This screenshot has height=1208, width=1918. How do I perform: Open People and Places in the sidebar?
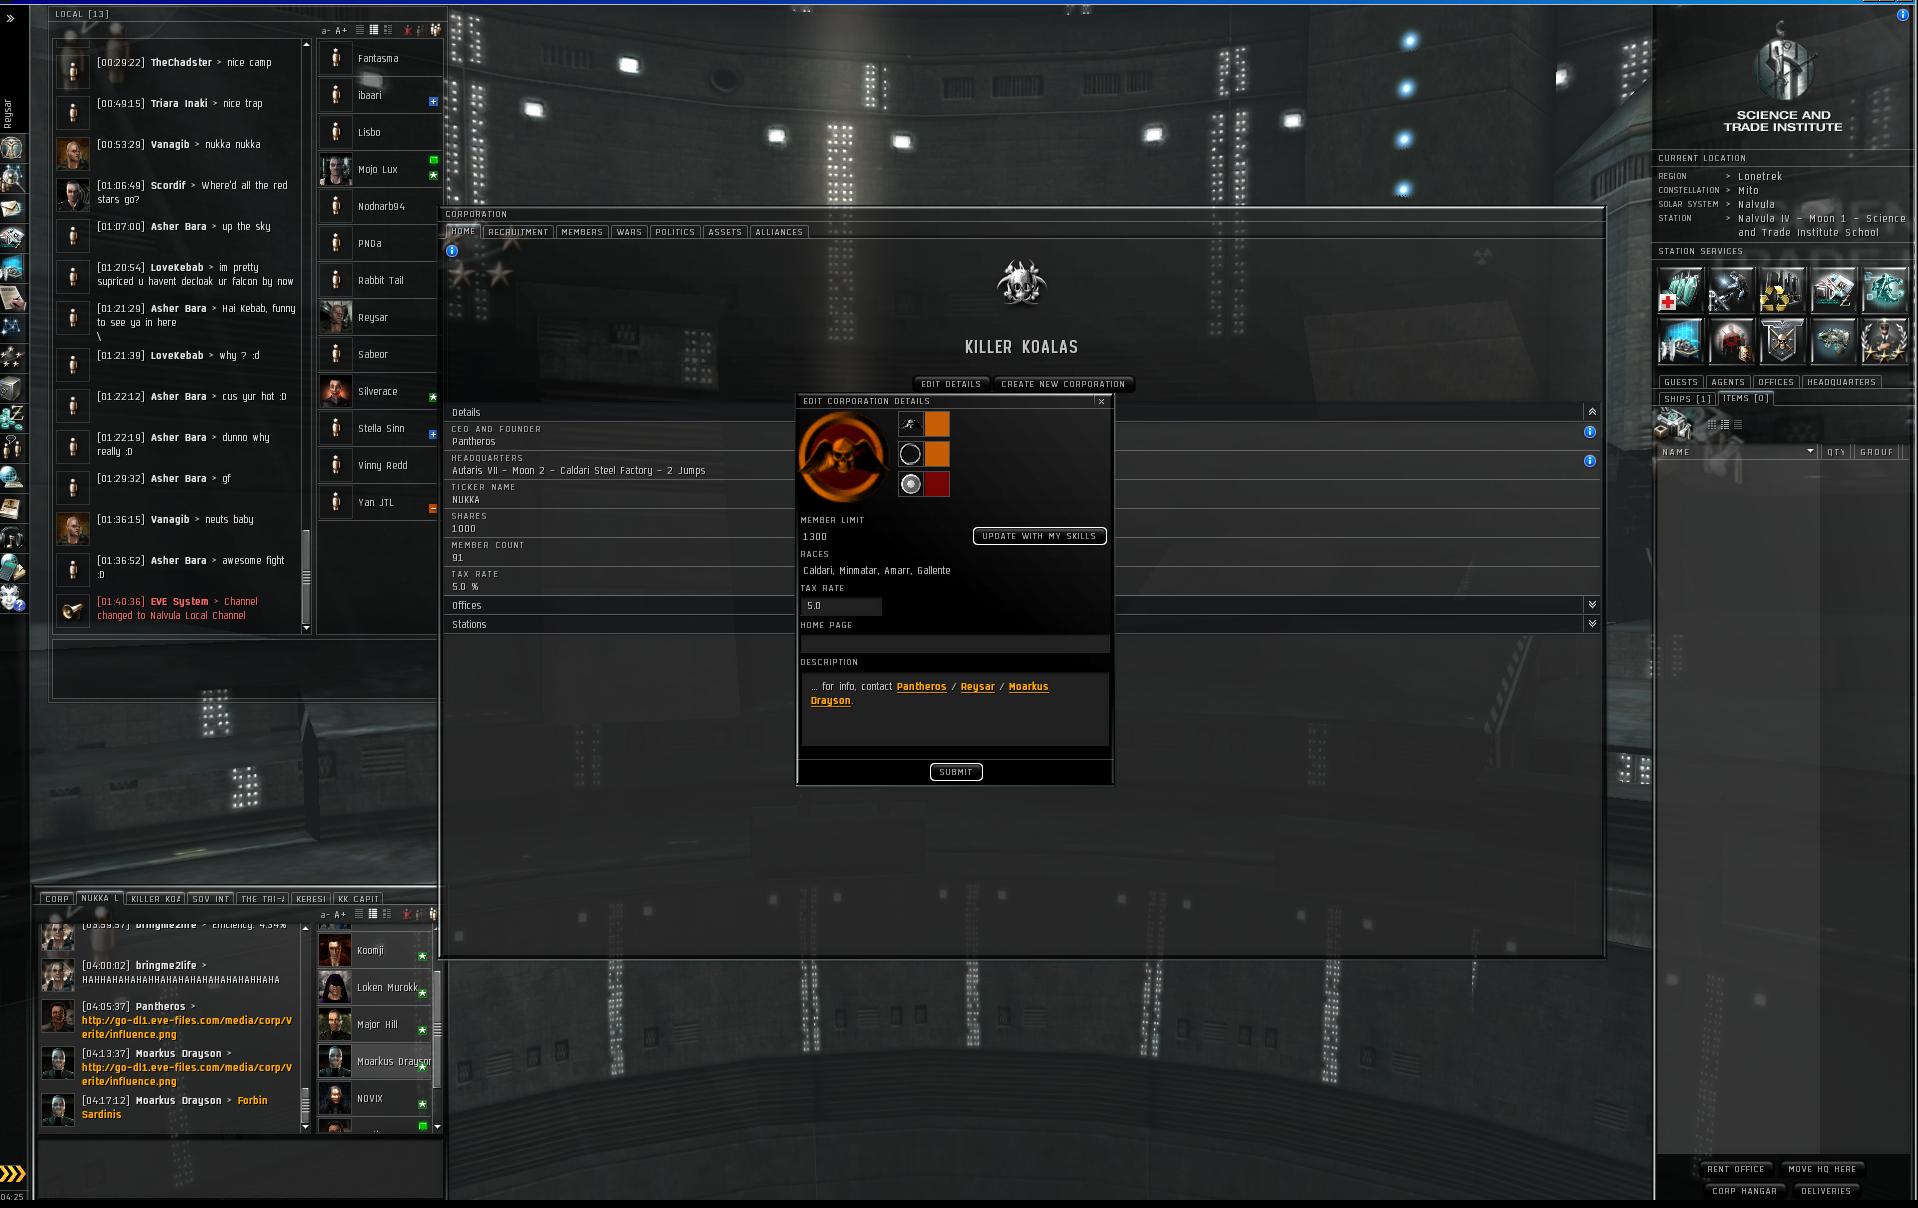[x=12, y=178]
